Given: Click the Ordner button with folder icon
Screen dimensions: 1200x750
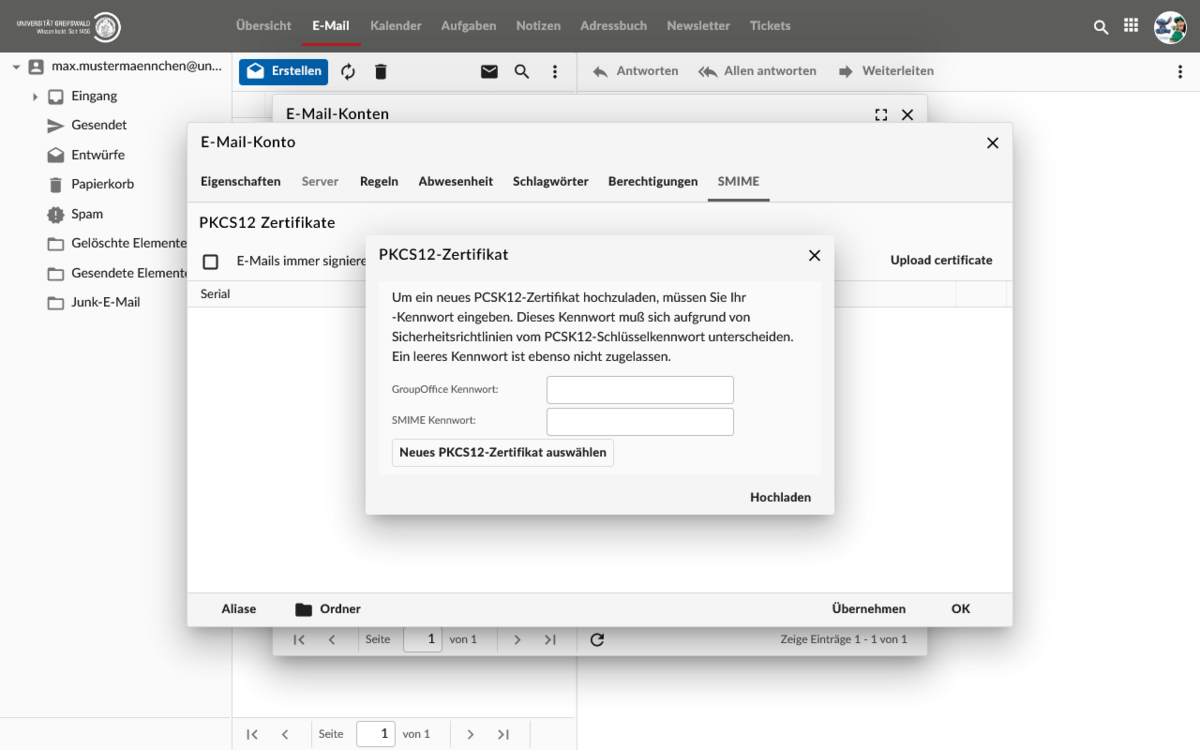Looking at the screenshot, I should (328, 609).
